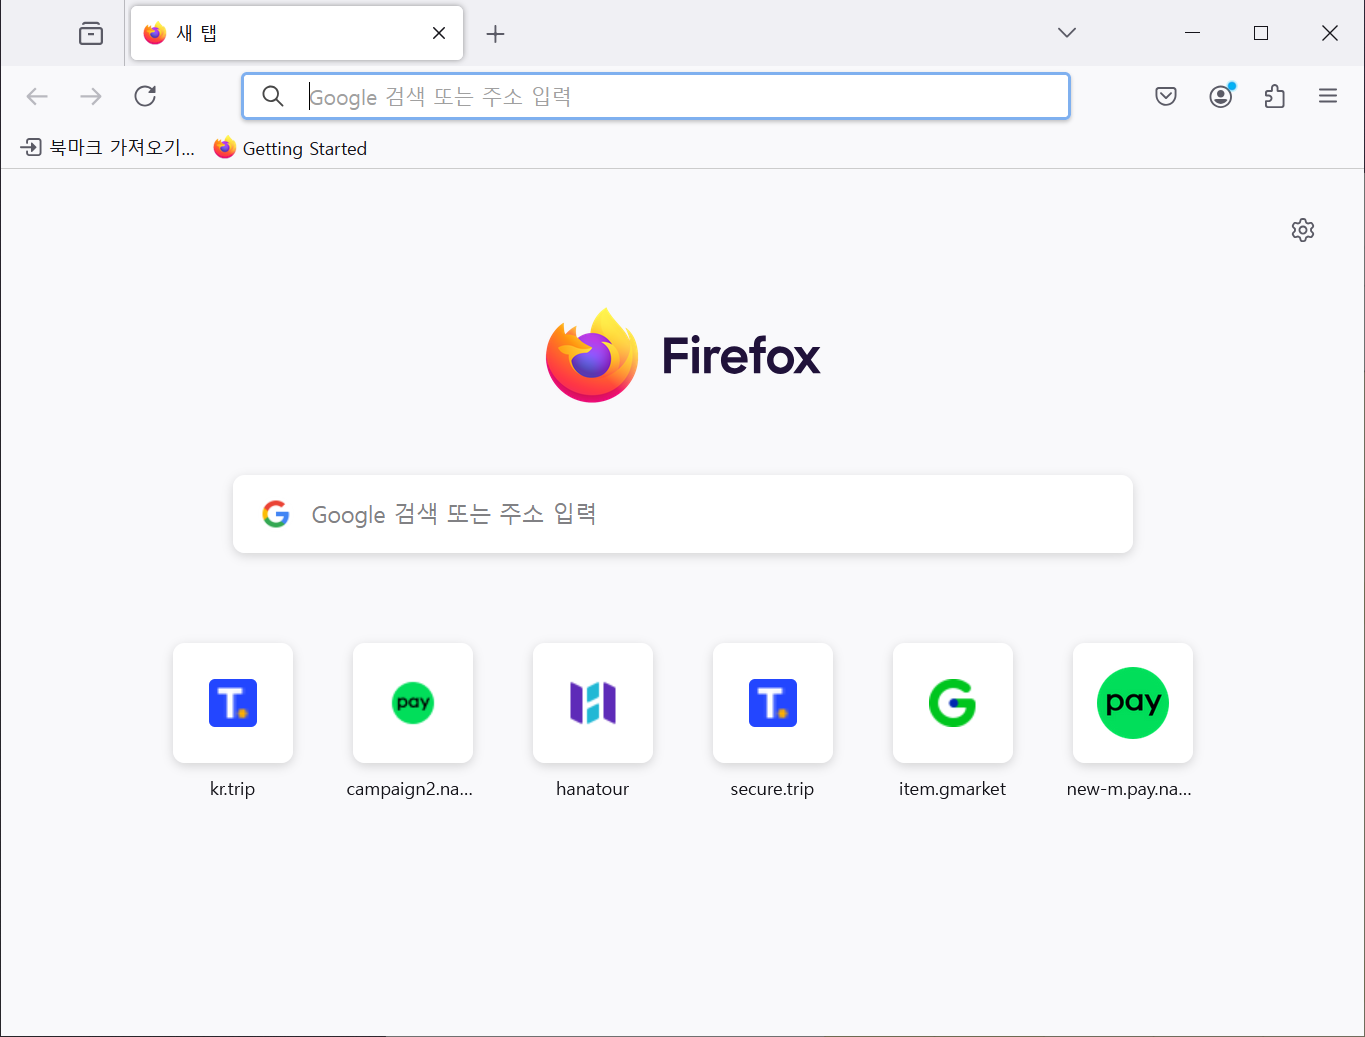The height and width of the screenshot is (1037, 1365).
Task: Open the Pocket save icon
Action: [1166, 96]
